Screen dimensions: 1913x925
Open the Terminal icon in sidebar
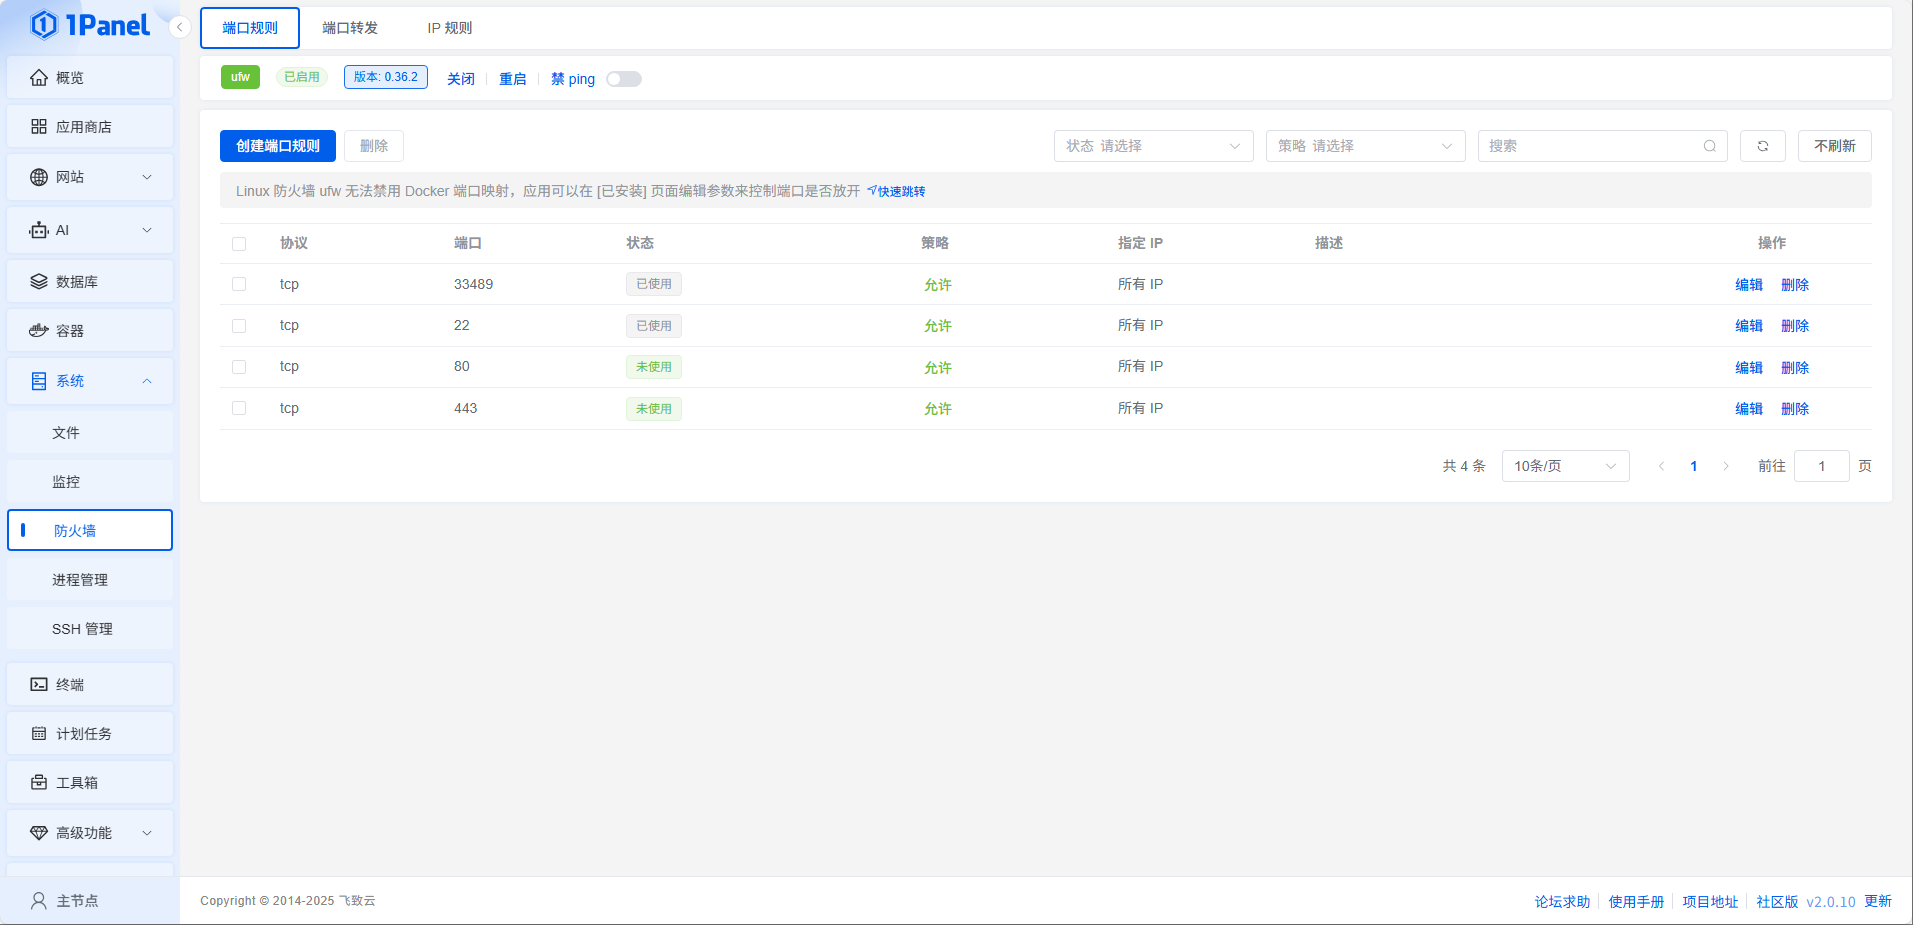click(39, 685)
